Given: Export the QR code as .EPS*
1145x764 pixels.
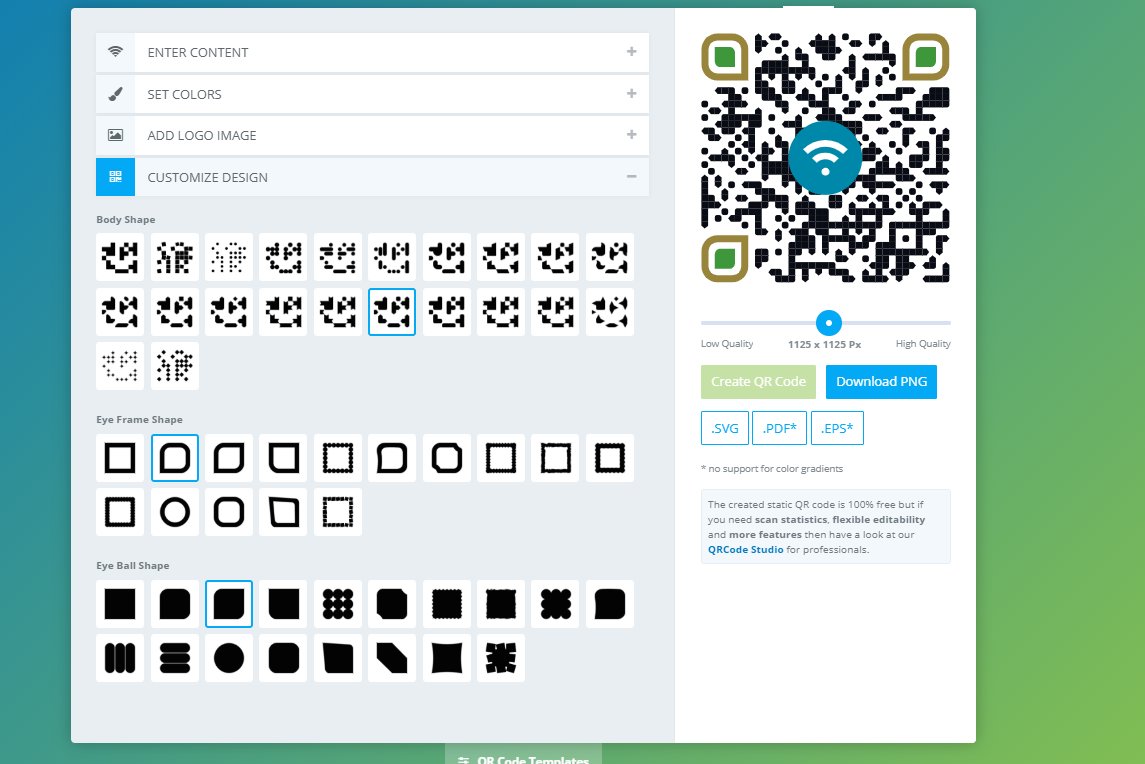Looking at the screenshot, I should coord(837,428).
